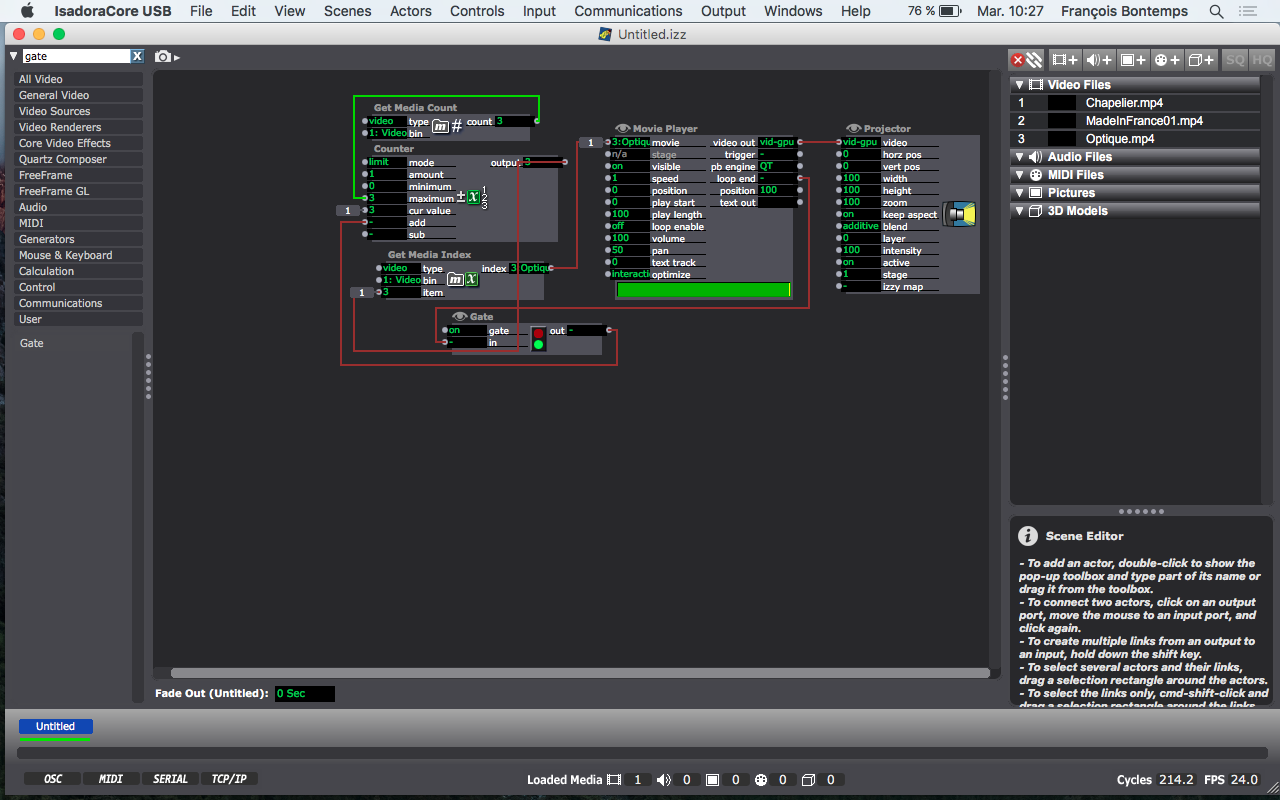Select the Generators category
Viewport: 1280px width, 800px height.
point(79,239)
